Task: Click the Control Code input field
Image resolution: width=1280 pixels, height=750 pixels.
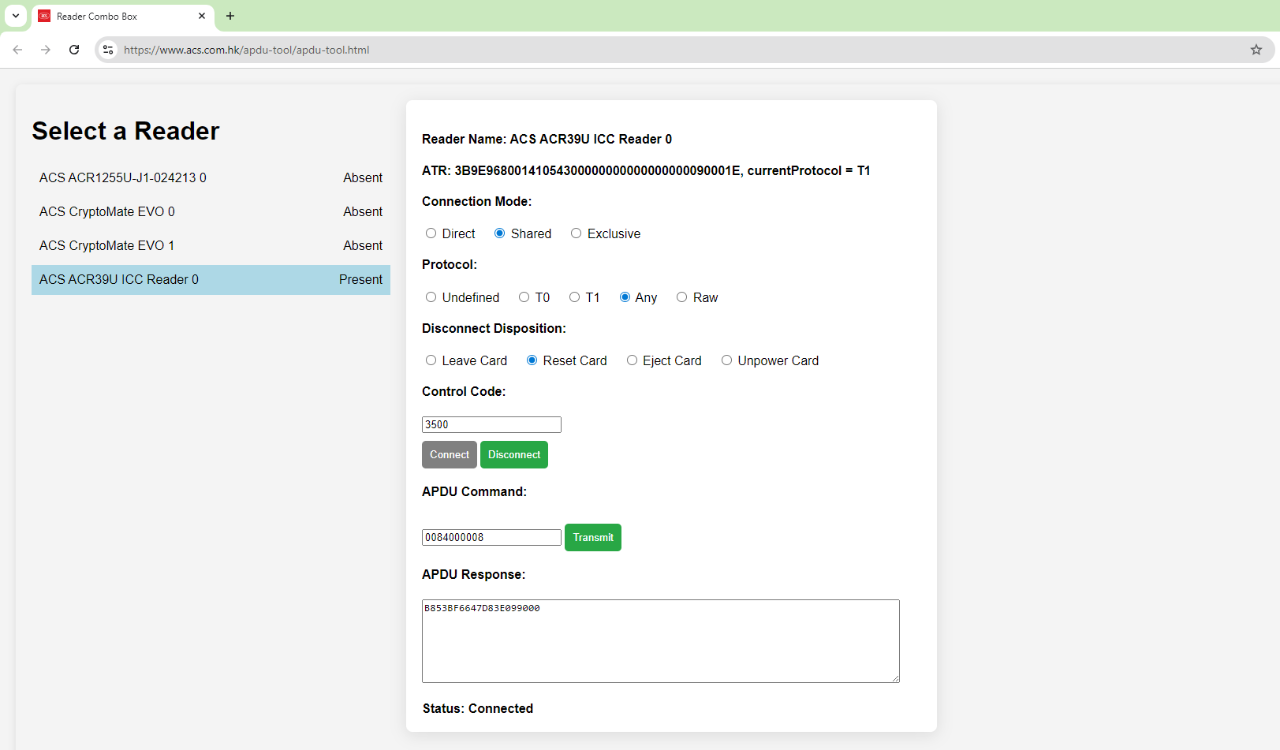Action: [491, 425]
